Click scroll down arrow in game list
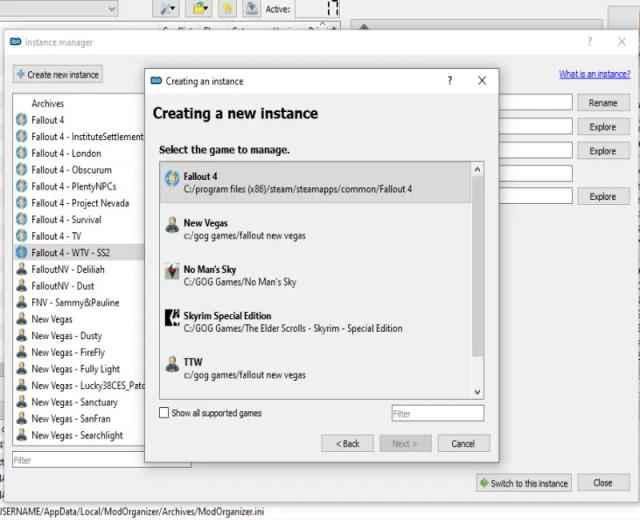 point(477,392)
